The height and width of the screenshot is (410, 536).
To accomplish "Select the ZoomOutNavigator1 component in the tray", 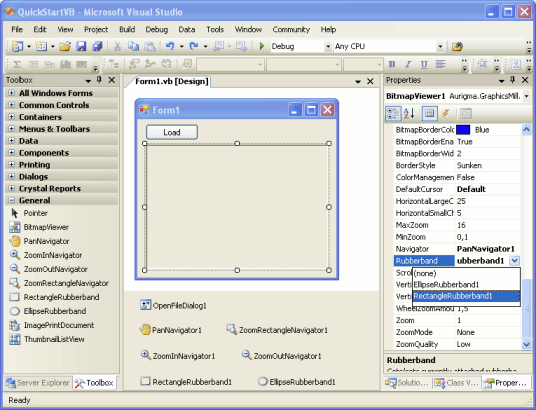I will coord(281,356).
